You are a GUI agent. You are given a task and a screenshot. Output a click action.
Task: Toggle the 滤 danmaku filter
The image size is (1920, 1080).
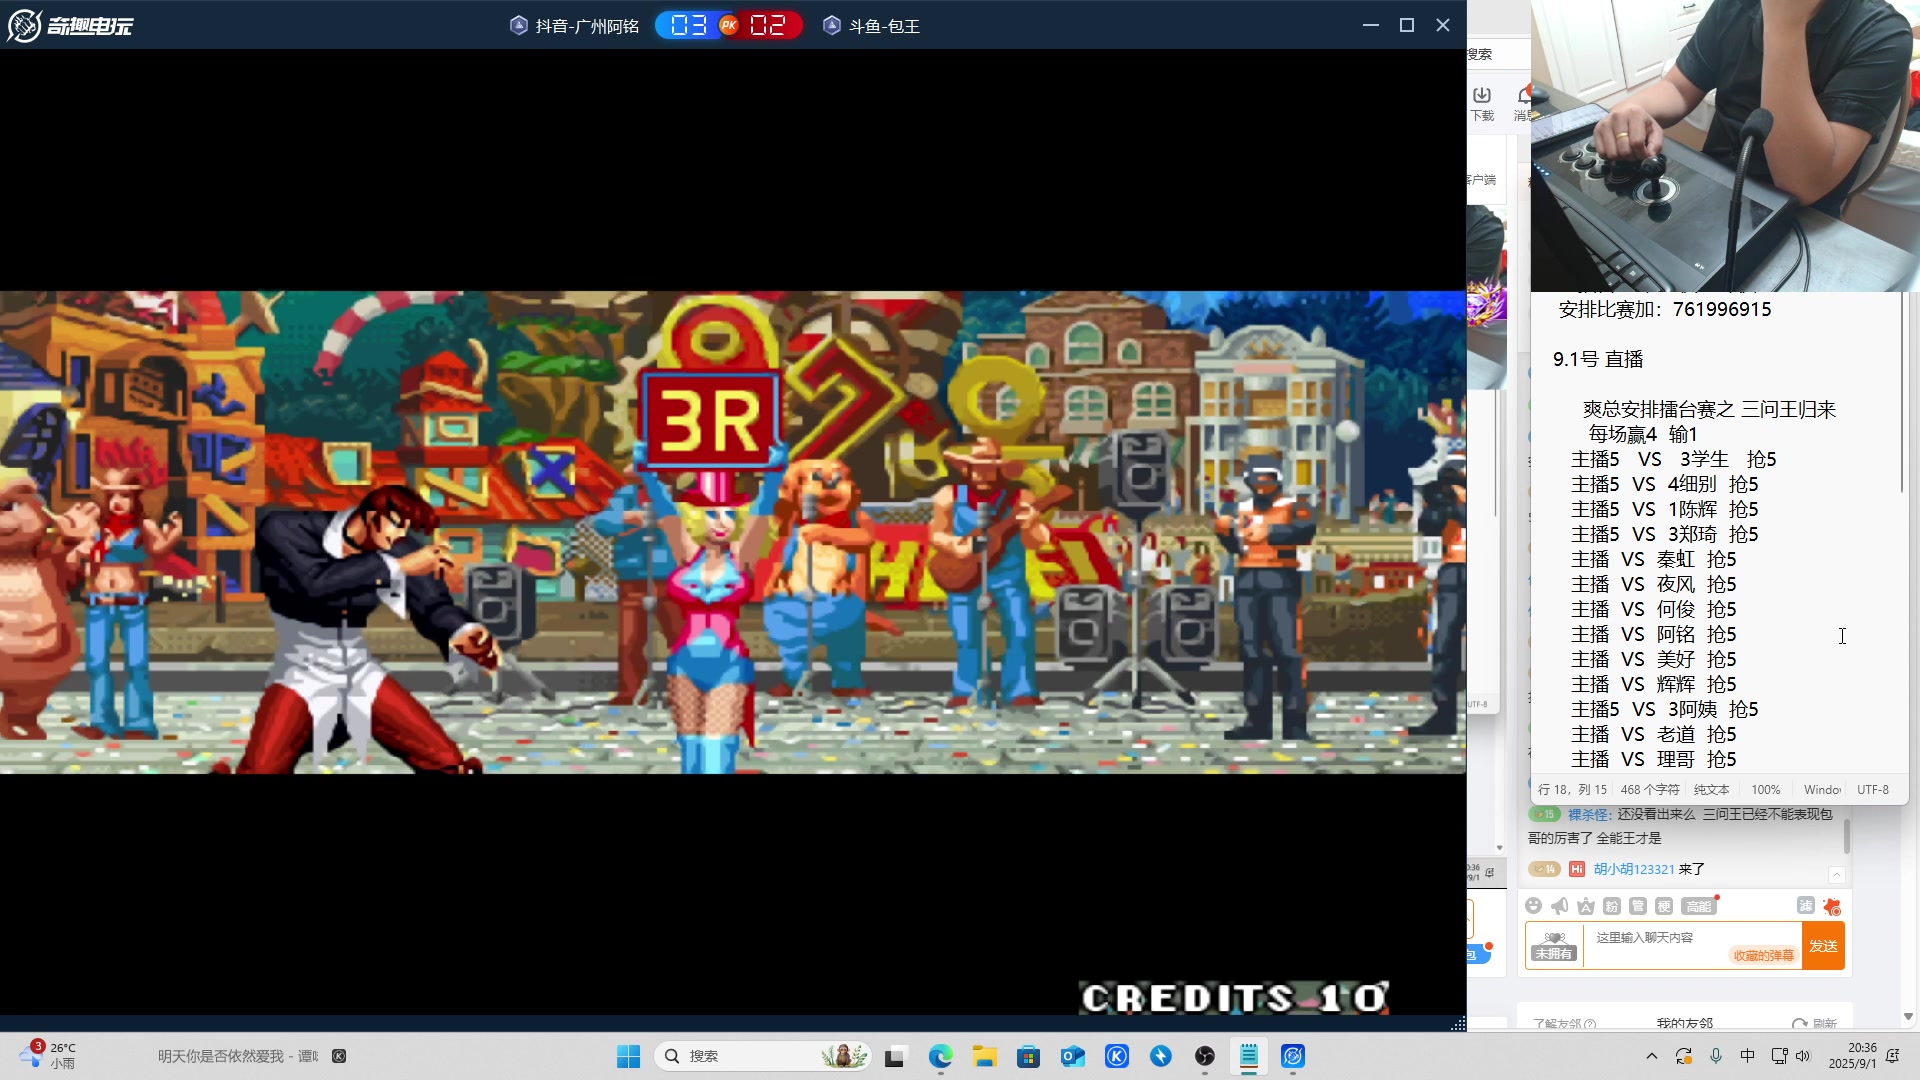(x=1805, y=905)
